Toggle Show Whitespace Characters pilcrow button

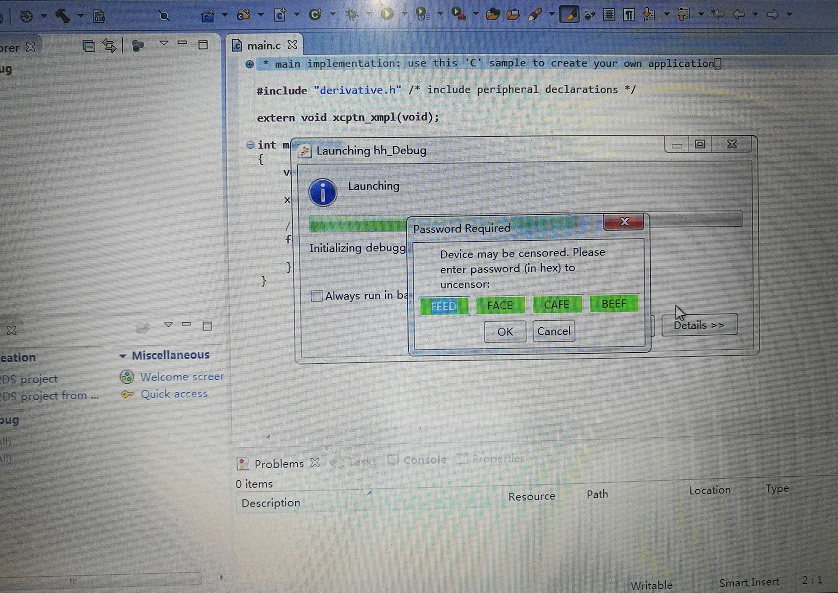coord(628,14)
